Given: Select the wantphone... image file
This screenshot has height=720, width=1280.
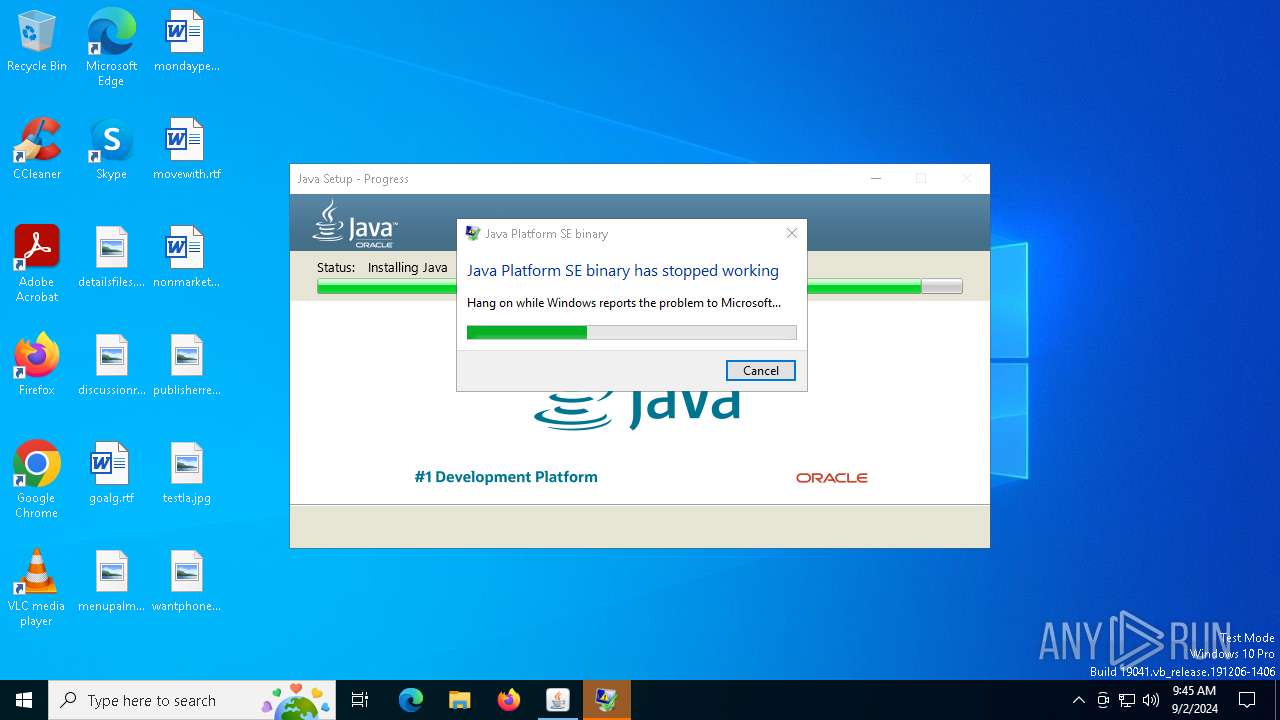Looking at the screenshot, I should (186, 582).
